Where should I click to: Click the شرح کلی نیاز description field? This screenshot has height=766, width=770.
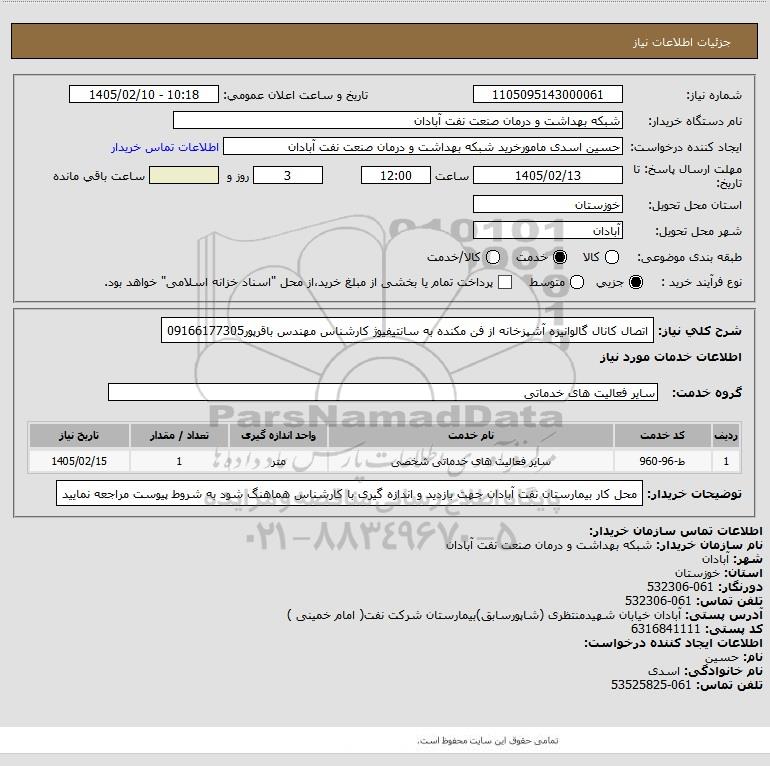[408, 330]
